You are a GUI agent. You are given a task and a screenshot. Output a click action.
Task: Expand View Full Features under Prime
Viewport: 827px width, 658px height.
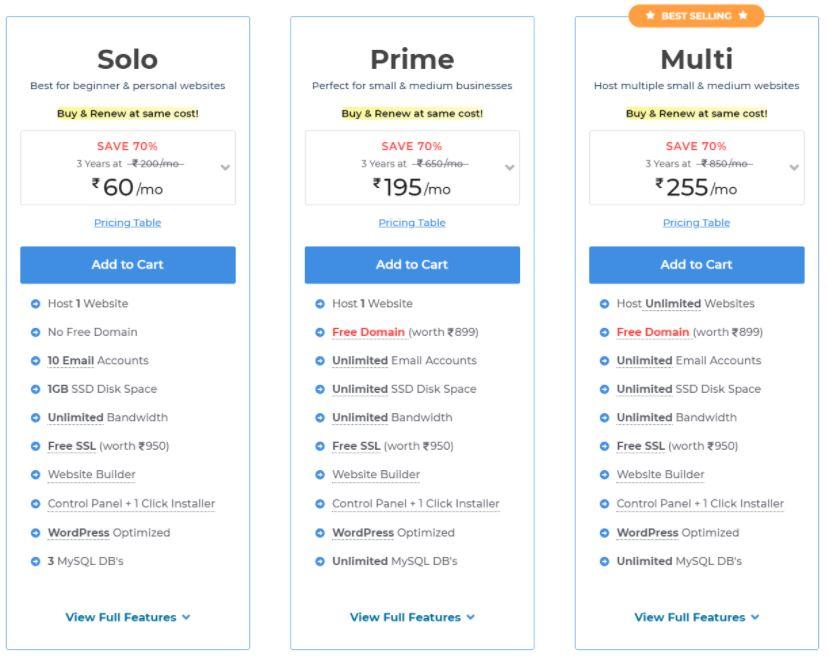[x=412, y=617]
